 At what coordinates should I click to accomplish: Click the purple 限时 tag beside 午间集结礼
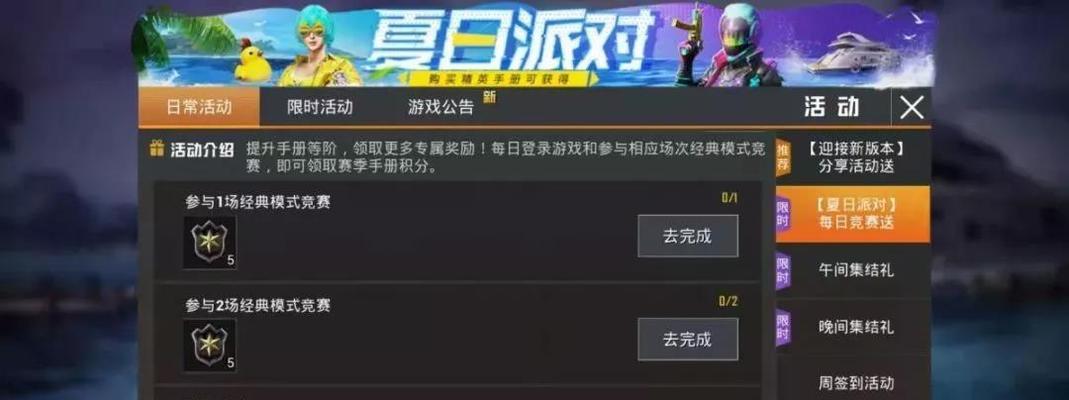pos(783,271)
